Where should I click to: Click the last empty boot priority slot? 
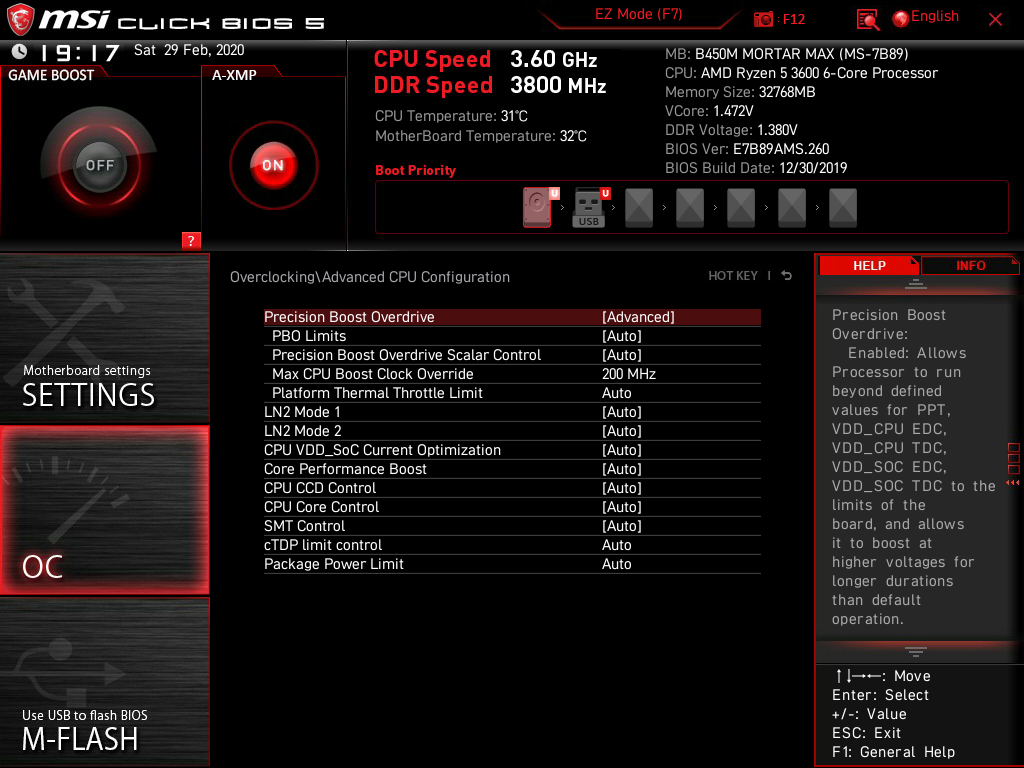(x=843, y=208)
